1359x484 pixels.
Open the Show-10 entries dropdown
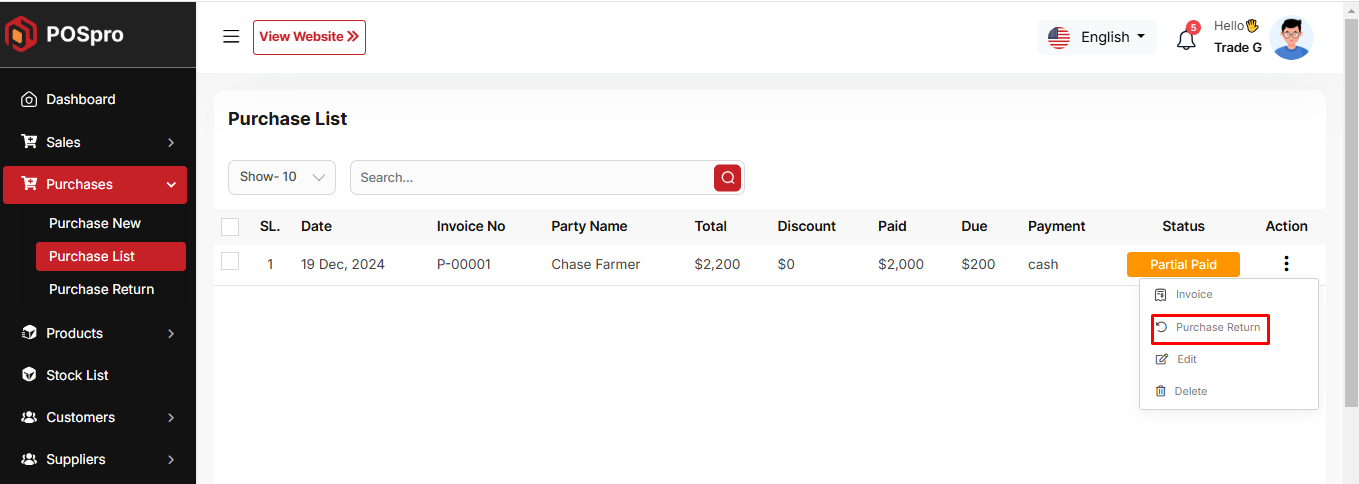pos(282,177)
